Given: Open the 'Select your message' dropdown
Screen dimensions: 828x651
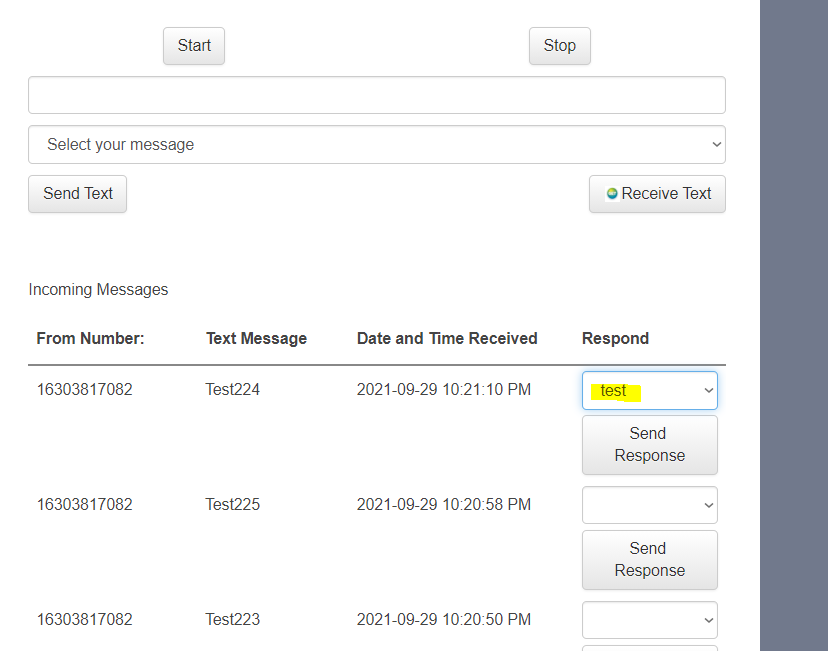Looking at the screenshot, I should [377, 145].
